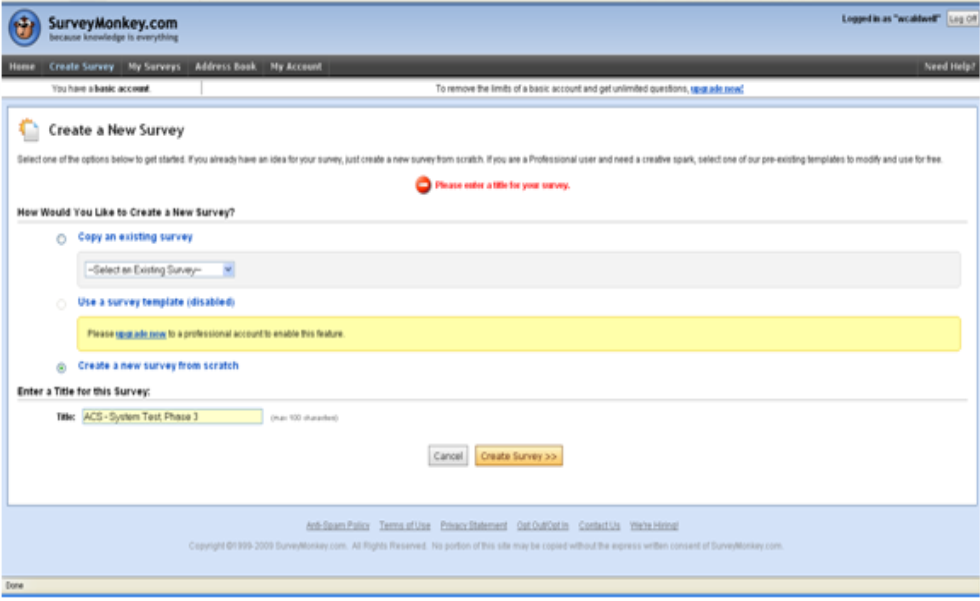Image resolution: width=980 pixels, height=601 pixels.
Task: Open the Terms of Use footer link
Action: 405,526
